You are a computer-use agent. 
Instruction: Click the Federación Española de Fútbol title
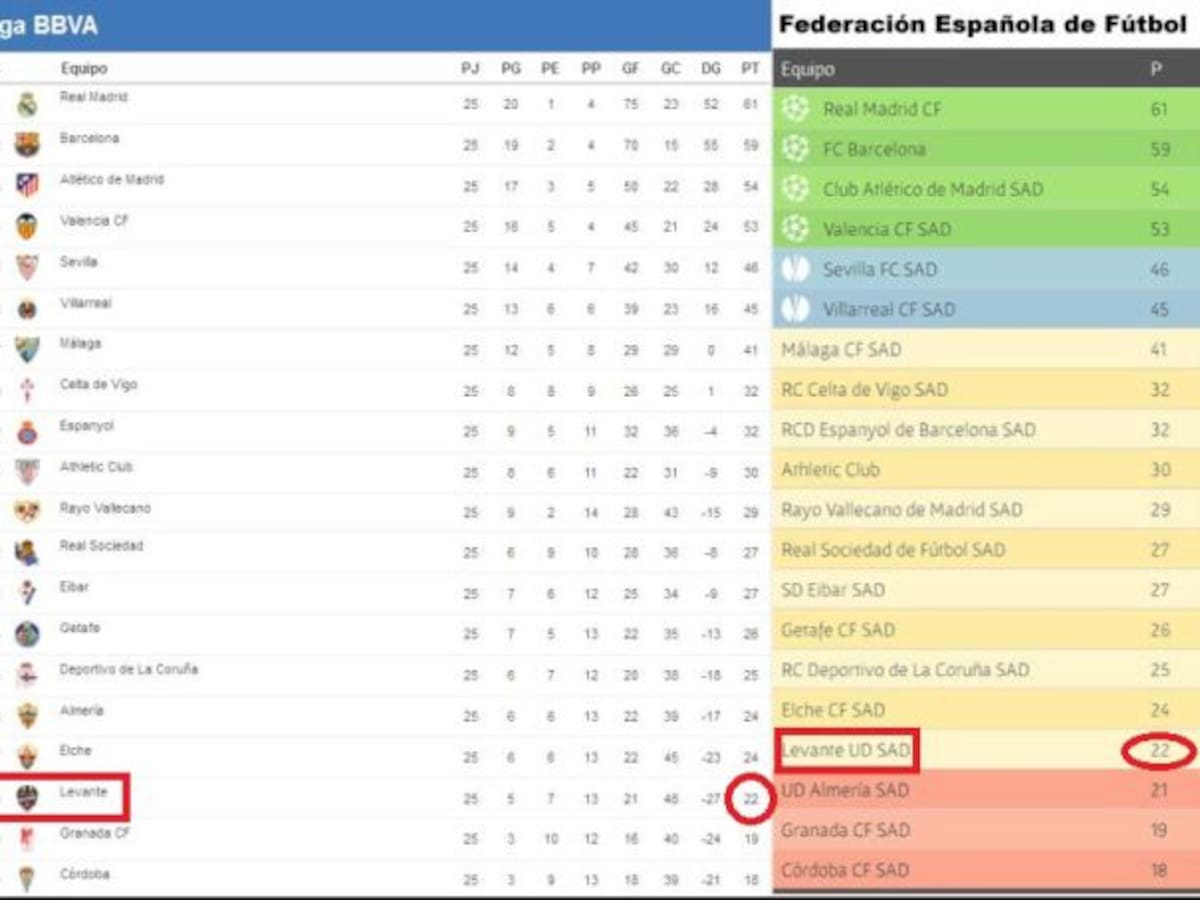click(x=982, y=25)
